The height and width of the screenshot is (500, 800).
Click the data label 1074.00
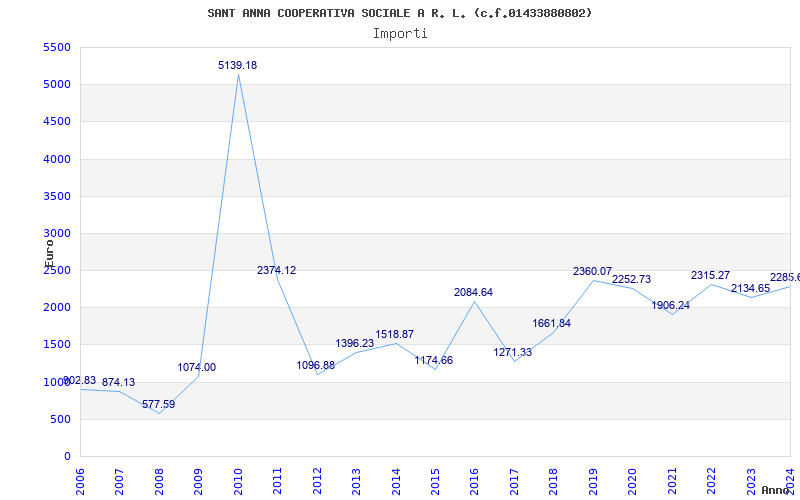tap(196, 367)
